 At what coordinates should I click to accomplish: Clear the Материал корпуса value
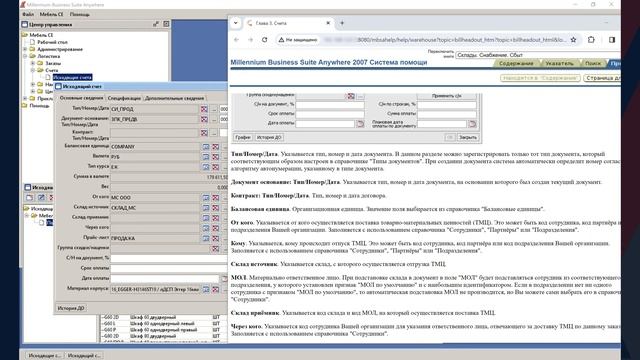point(215,289)
